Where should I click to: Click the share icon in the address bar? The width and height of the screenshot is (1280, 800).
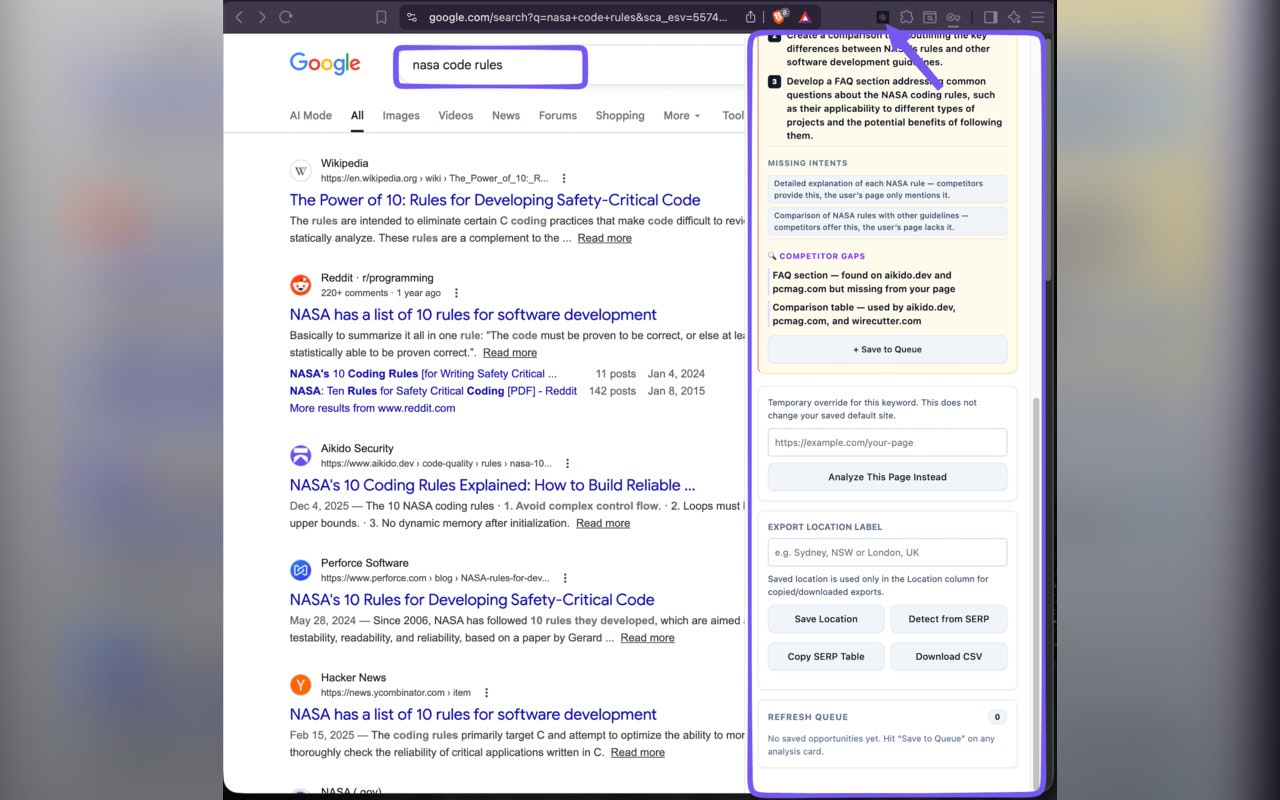[x=751, y=17]
